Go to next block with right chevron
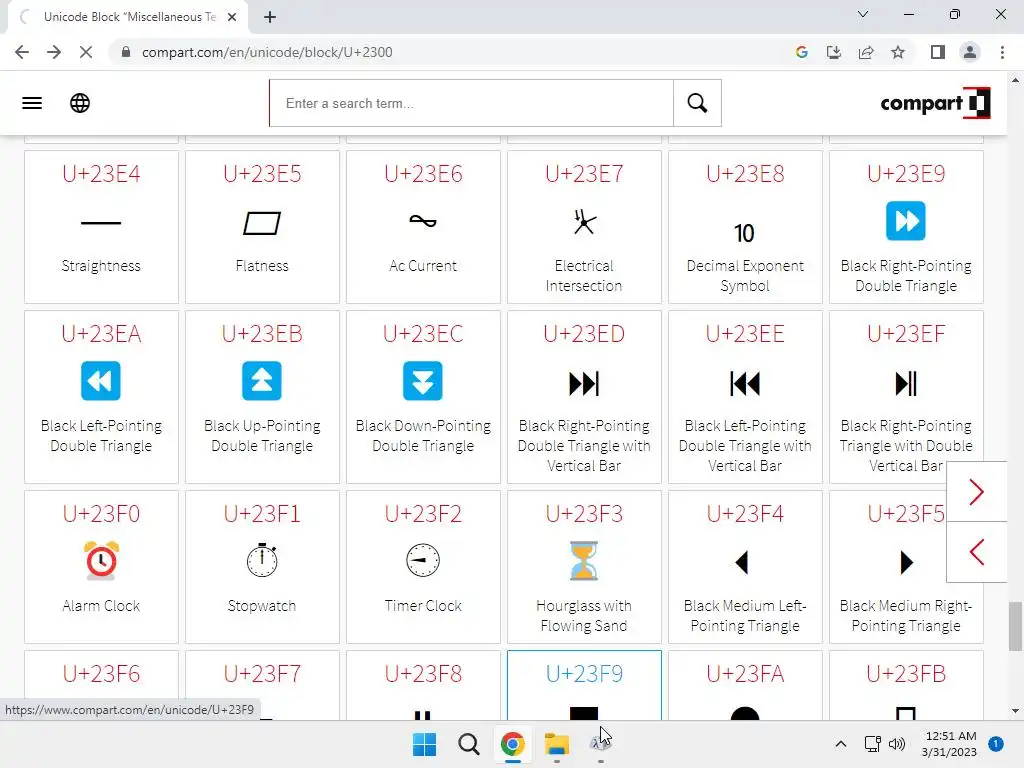The height and width of the screenshot is (768, 1024). click(976, 492)
